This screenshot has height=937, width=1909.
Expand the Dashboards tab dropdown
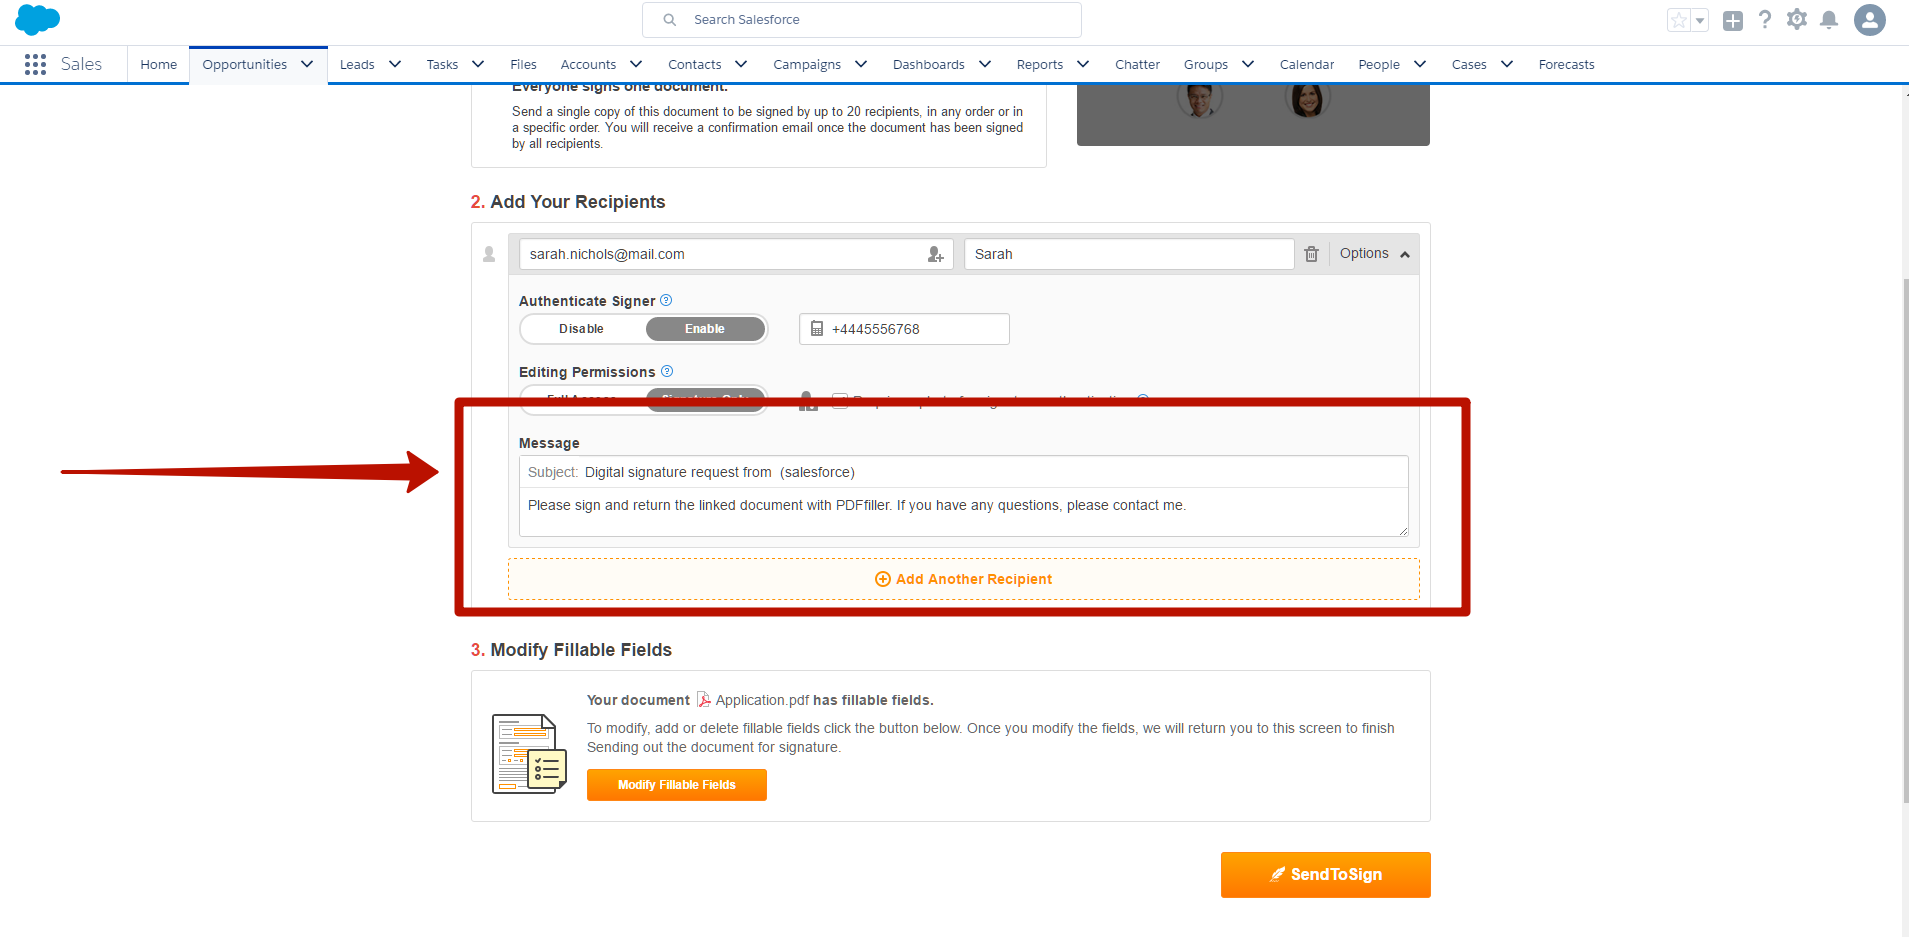pos(985,64)
